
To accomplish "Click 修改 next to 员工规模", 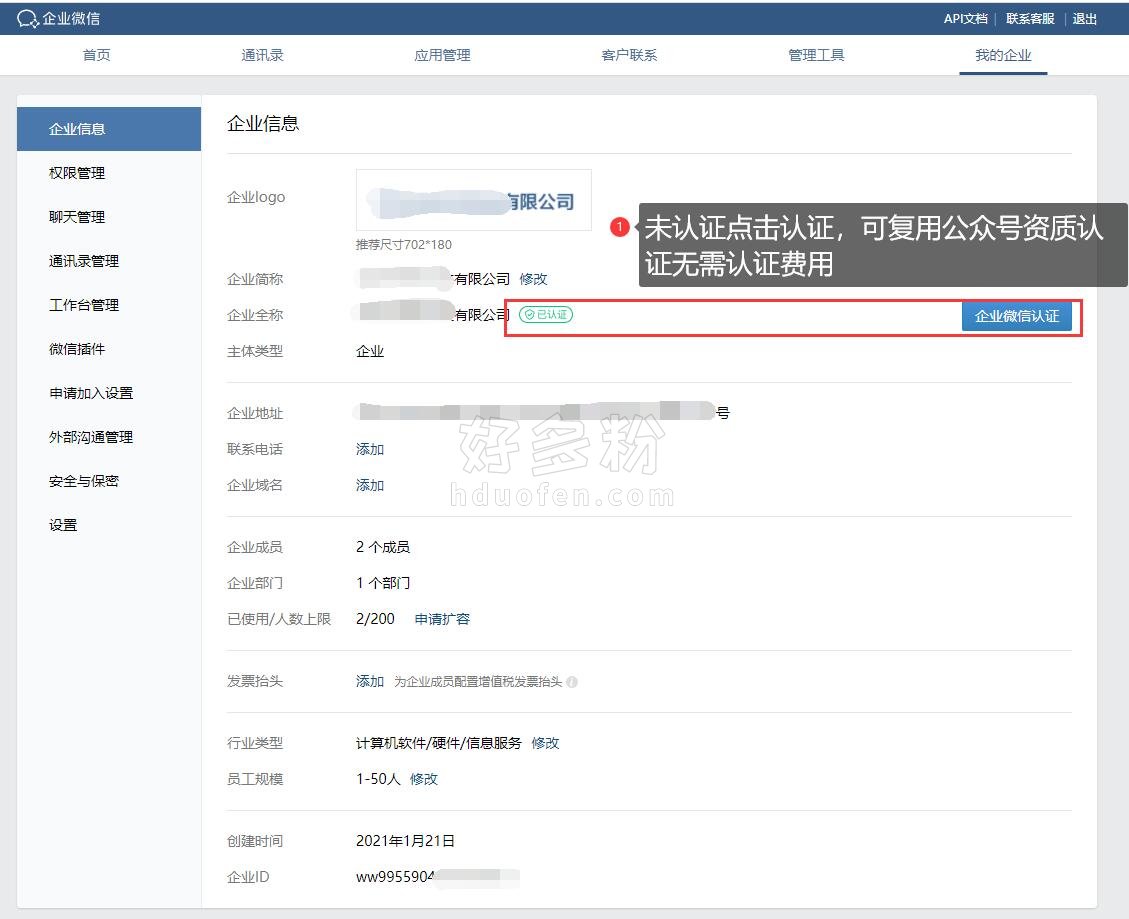I will click(x=423, y=779).
